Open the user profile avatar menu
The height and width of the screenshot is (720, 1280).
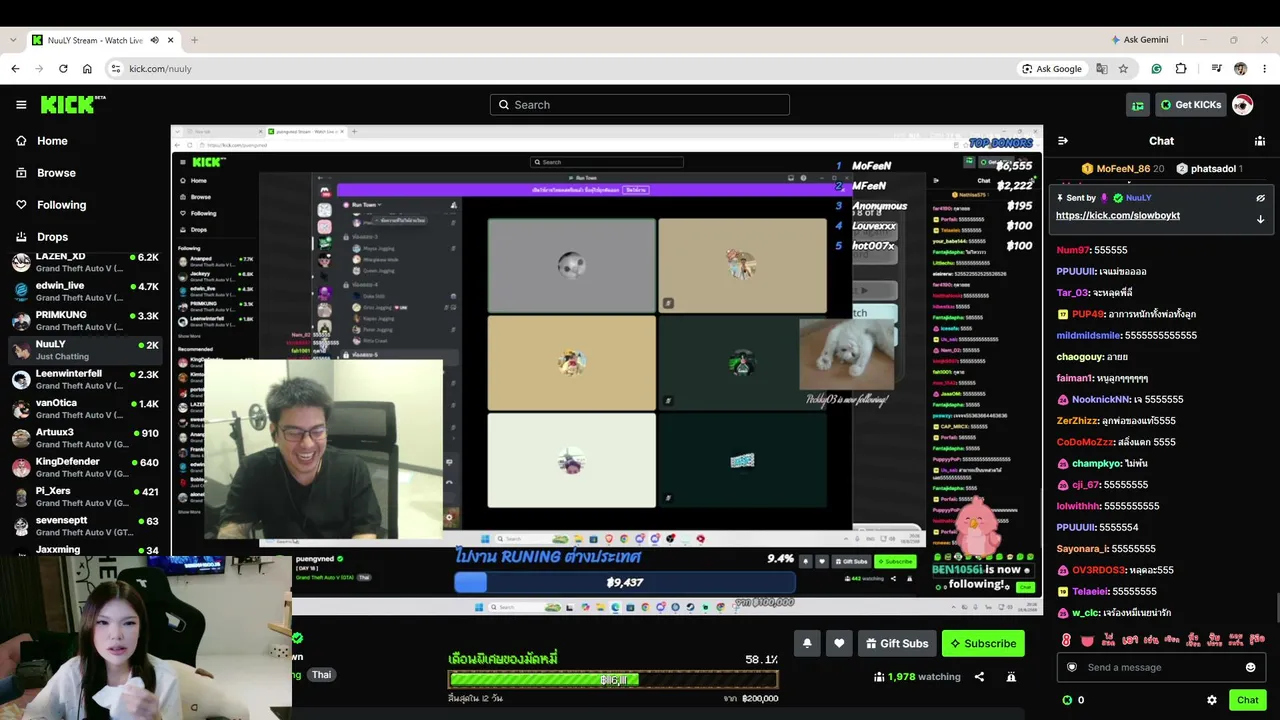(1243, 105)
